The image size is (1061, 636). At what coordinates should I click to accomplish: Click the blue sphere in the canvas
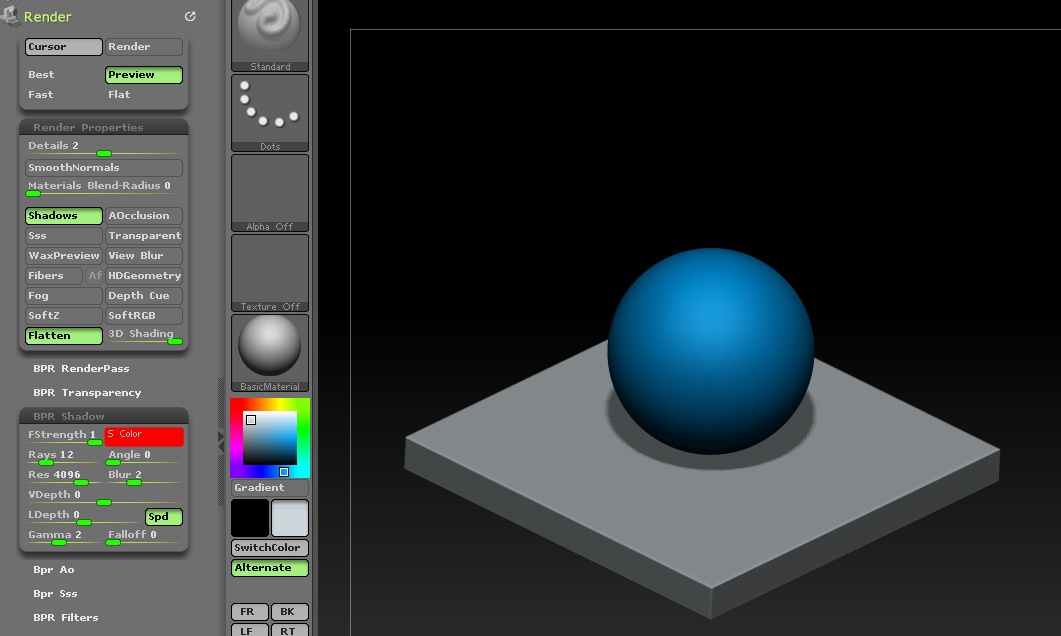click(710, 350)
